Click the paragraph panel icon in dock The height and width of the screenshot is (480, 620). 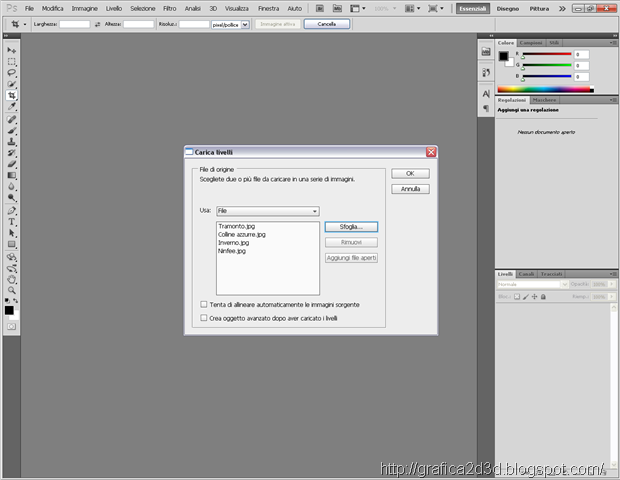[x=486, y=108]
